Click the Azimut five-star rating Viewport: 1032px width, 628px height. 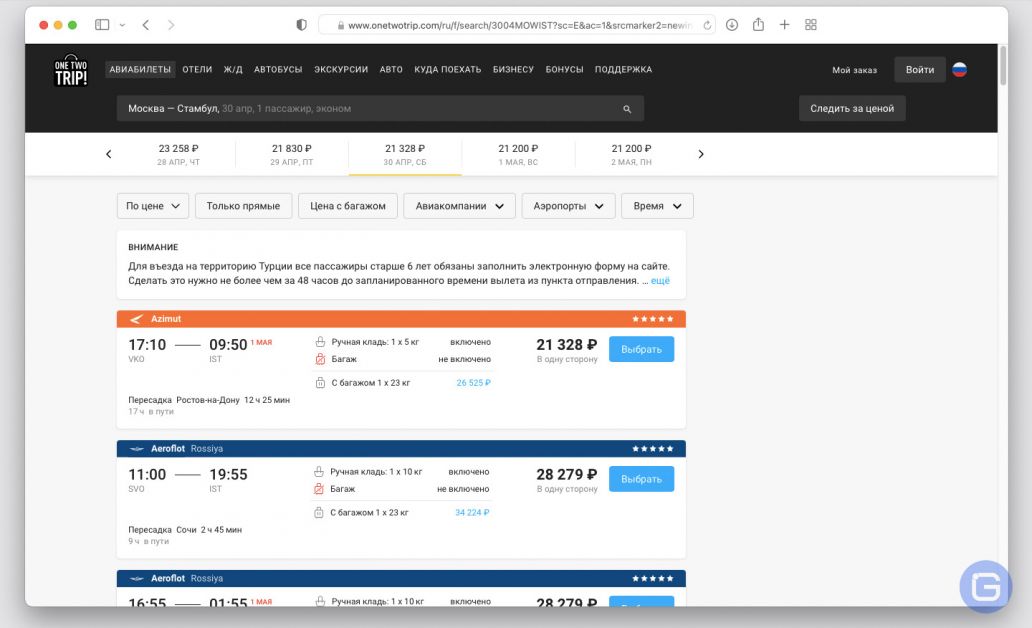(652, 319)
